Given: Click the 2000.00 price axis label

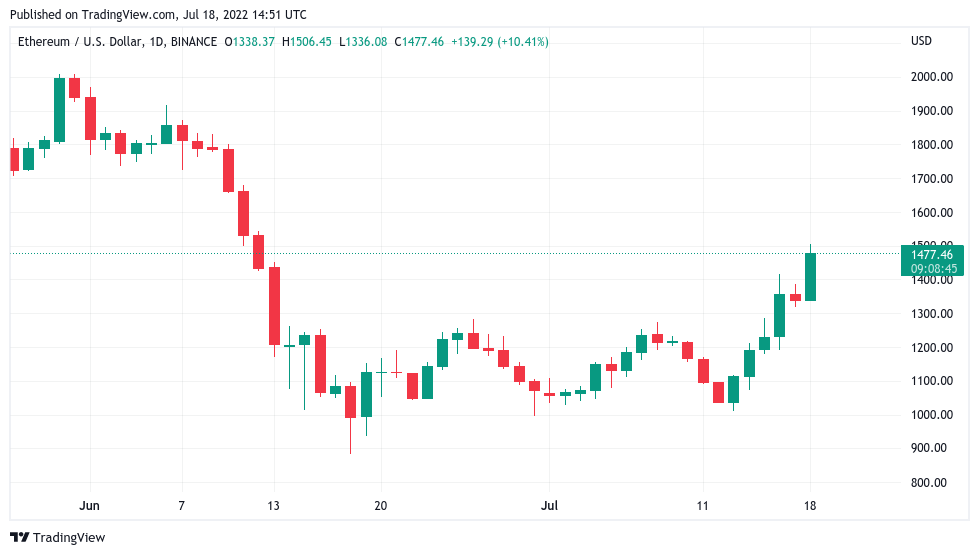Looking at the screenshot, I should (x=932, y=77).
